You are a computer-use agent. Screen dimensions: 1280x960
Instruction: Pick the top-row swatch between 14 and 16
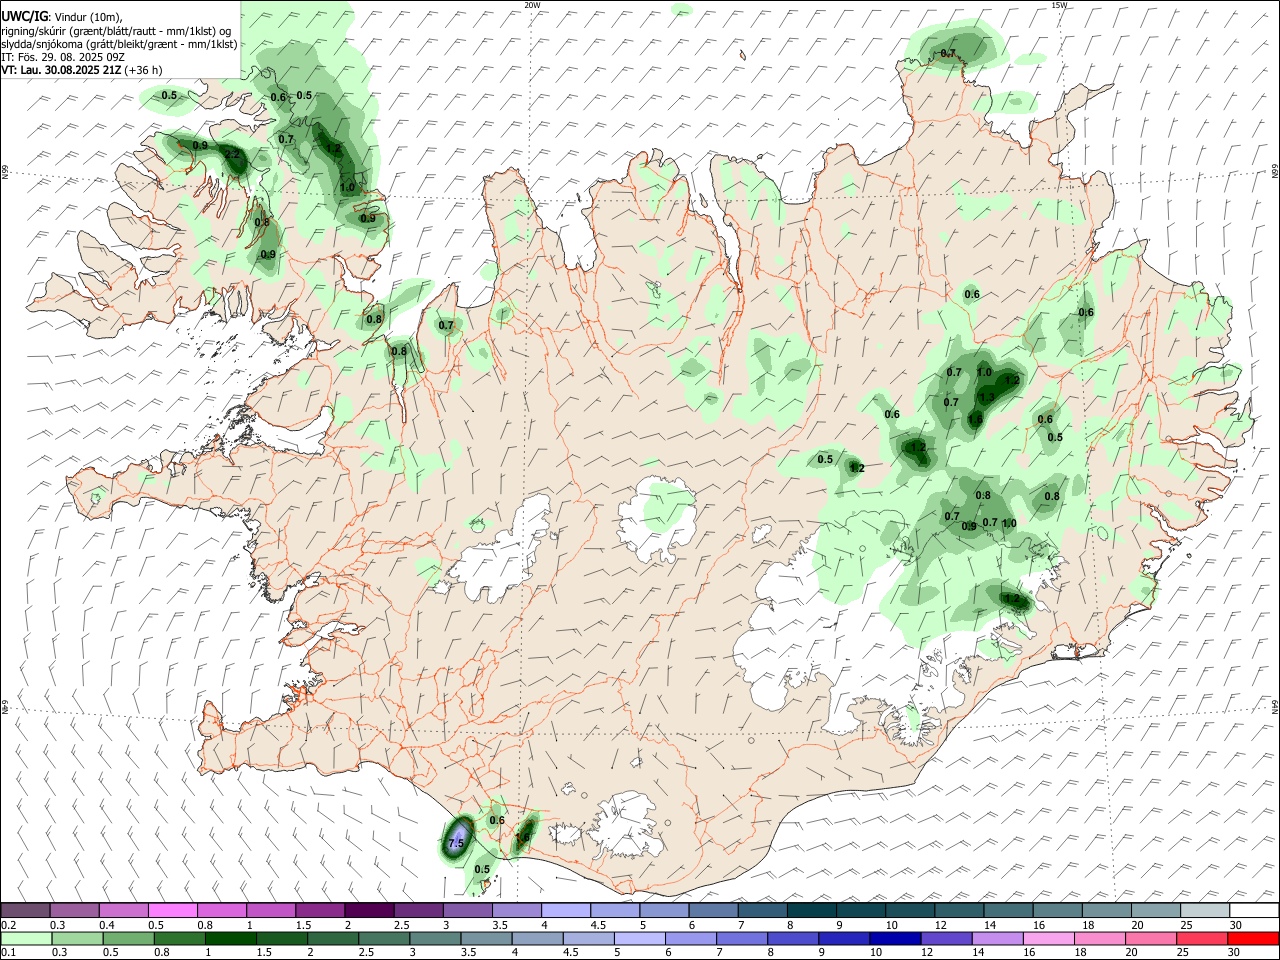coord(1008,910)
